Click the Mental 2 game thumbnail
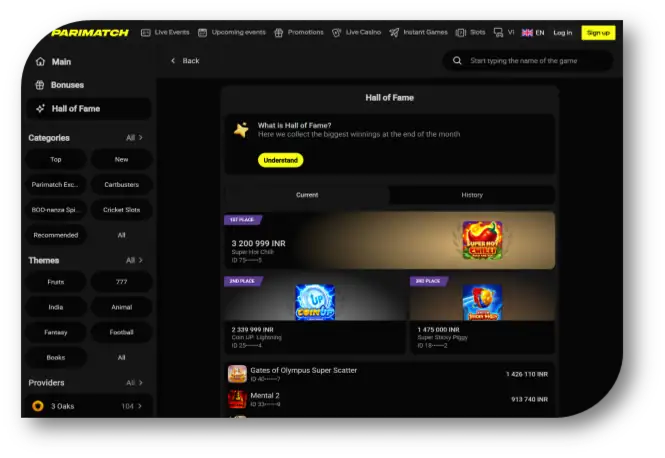 pos(237,399)
